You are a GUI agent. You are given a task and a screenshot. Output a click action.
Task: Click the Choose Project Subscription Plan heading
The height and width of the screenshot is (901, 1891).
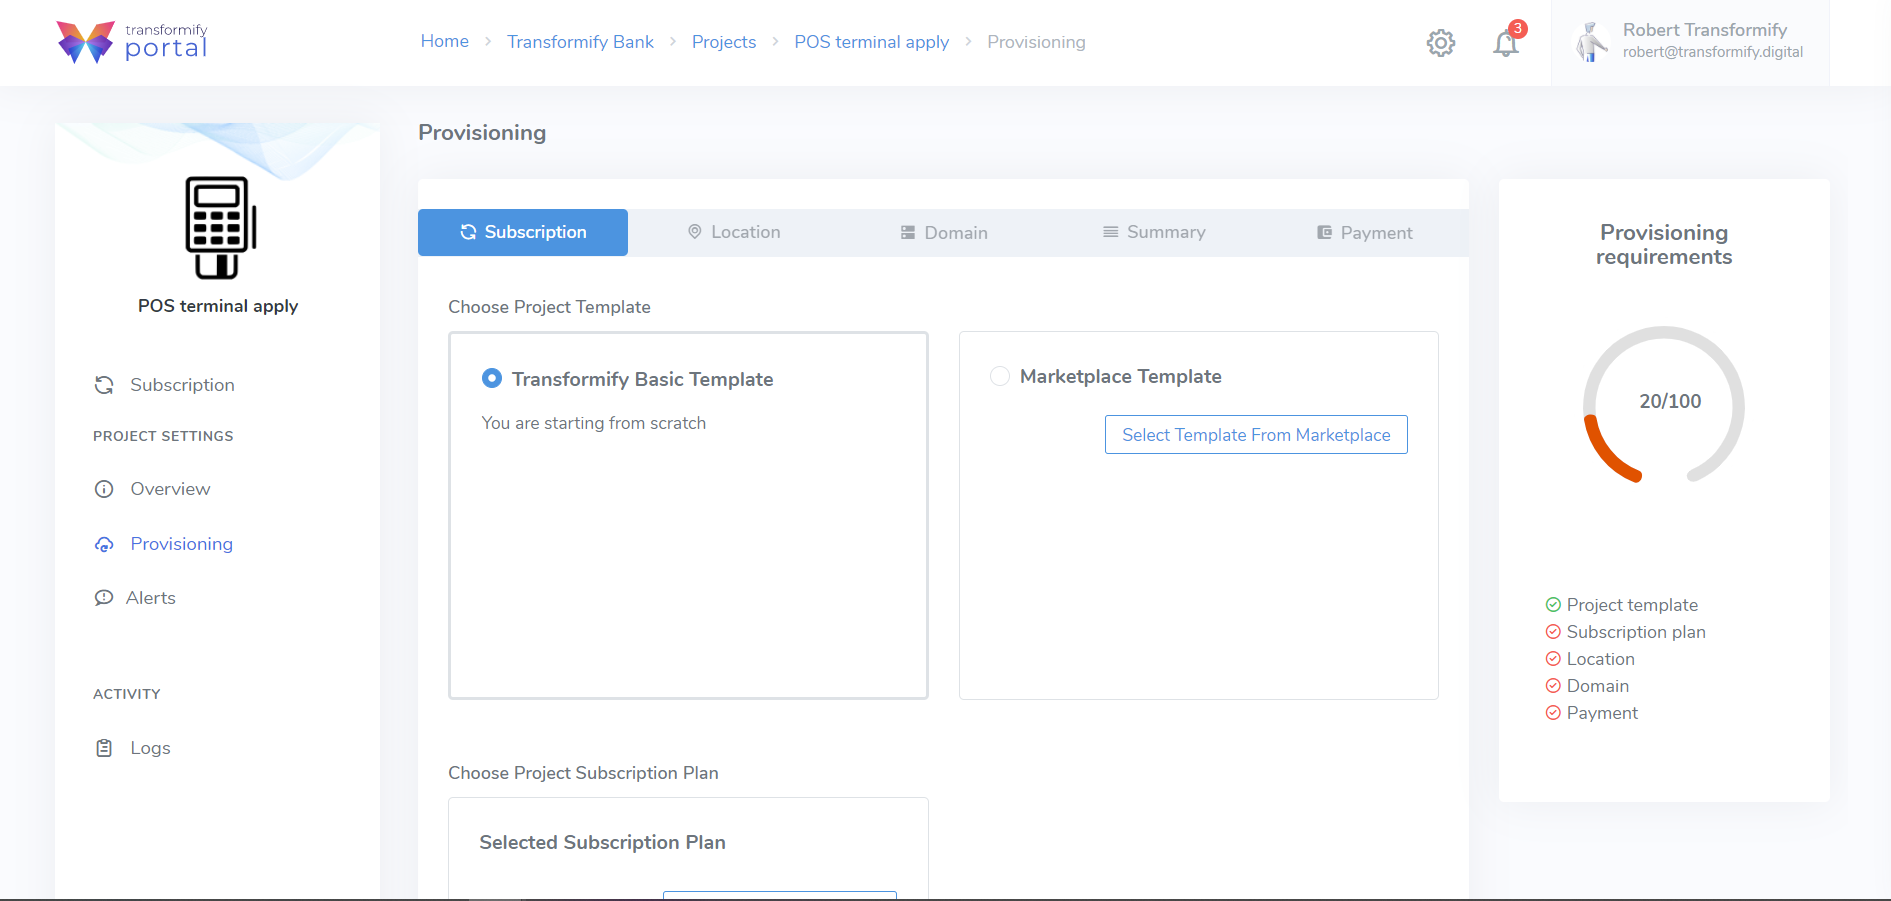coord(583,773)
